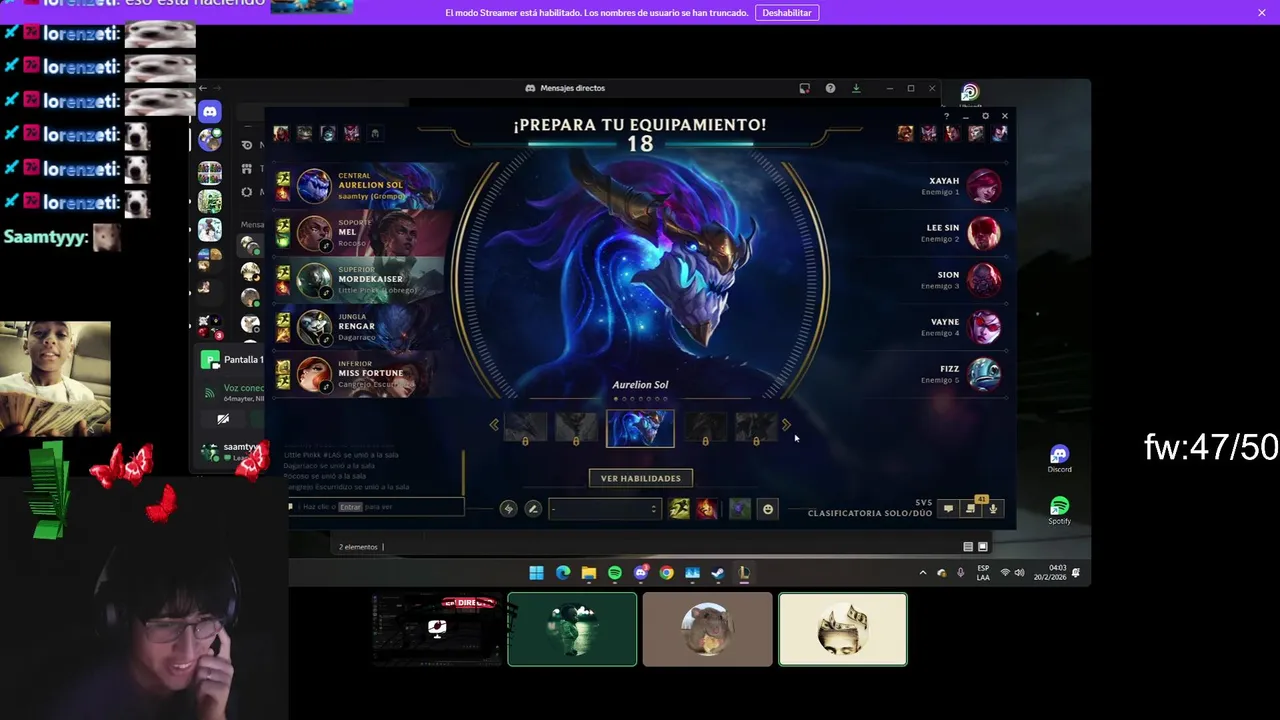Open Google Chrome from the taskbar
1280x720 pixels.
[666, 573]
